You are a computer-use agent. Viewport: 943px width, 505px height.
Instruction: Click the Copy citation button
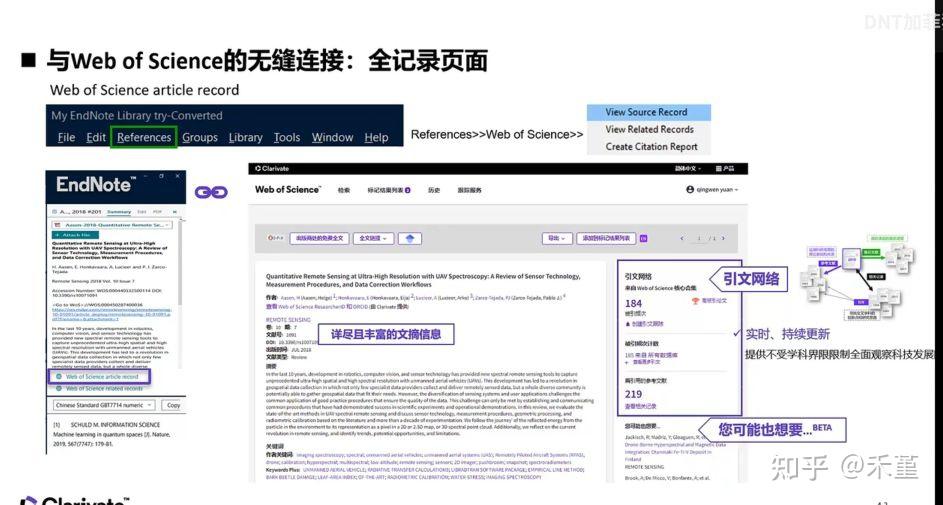173,405
